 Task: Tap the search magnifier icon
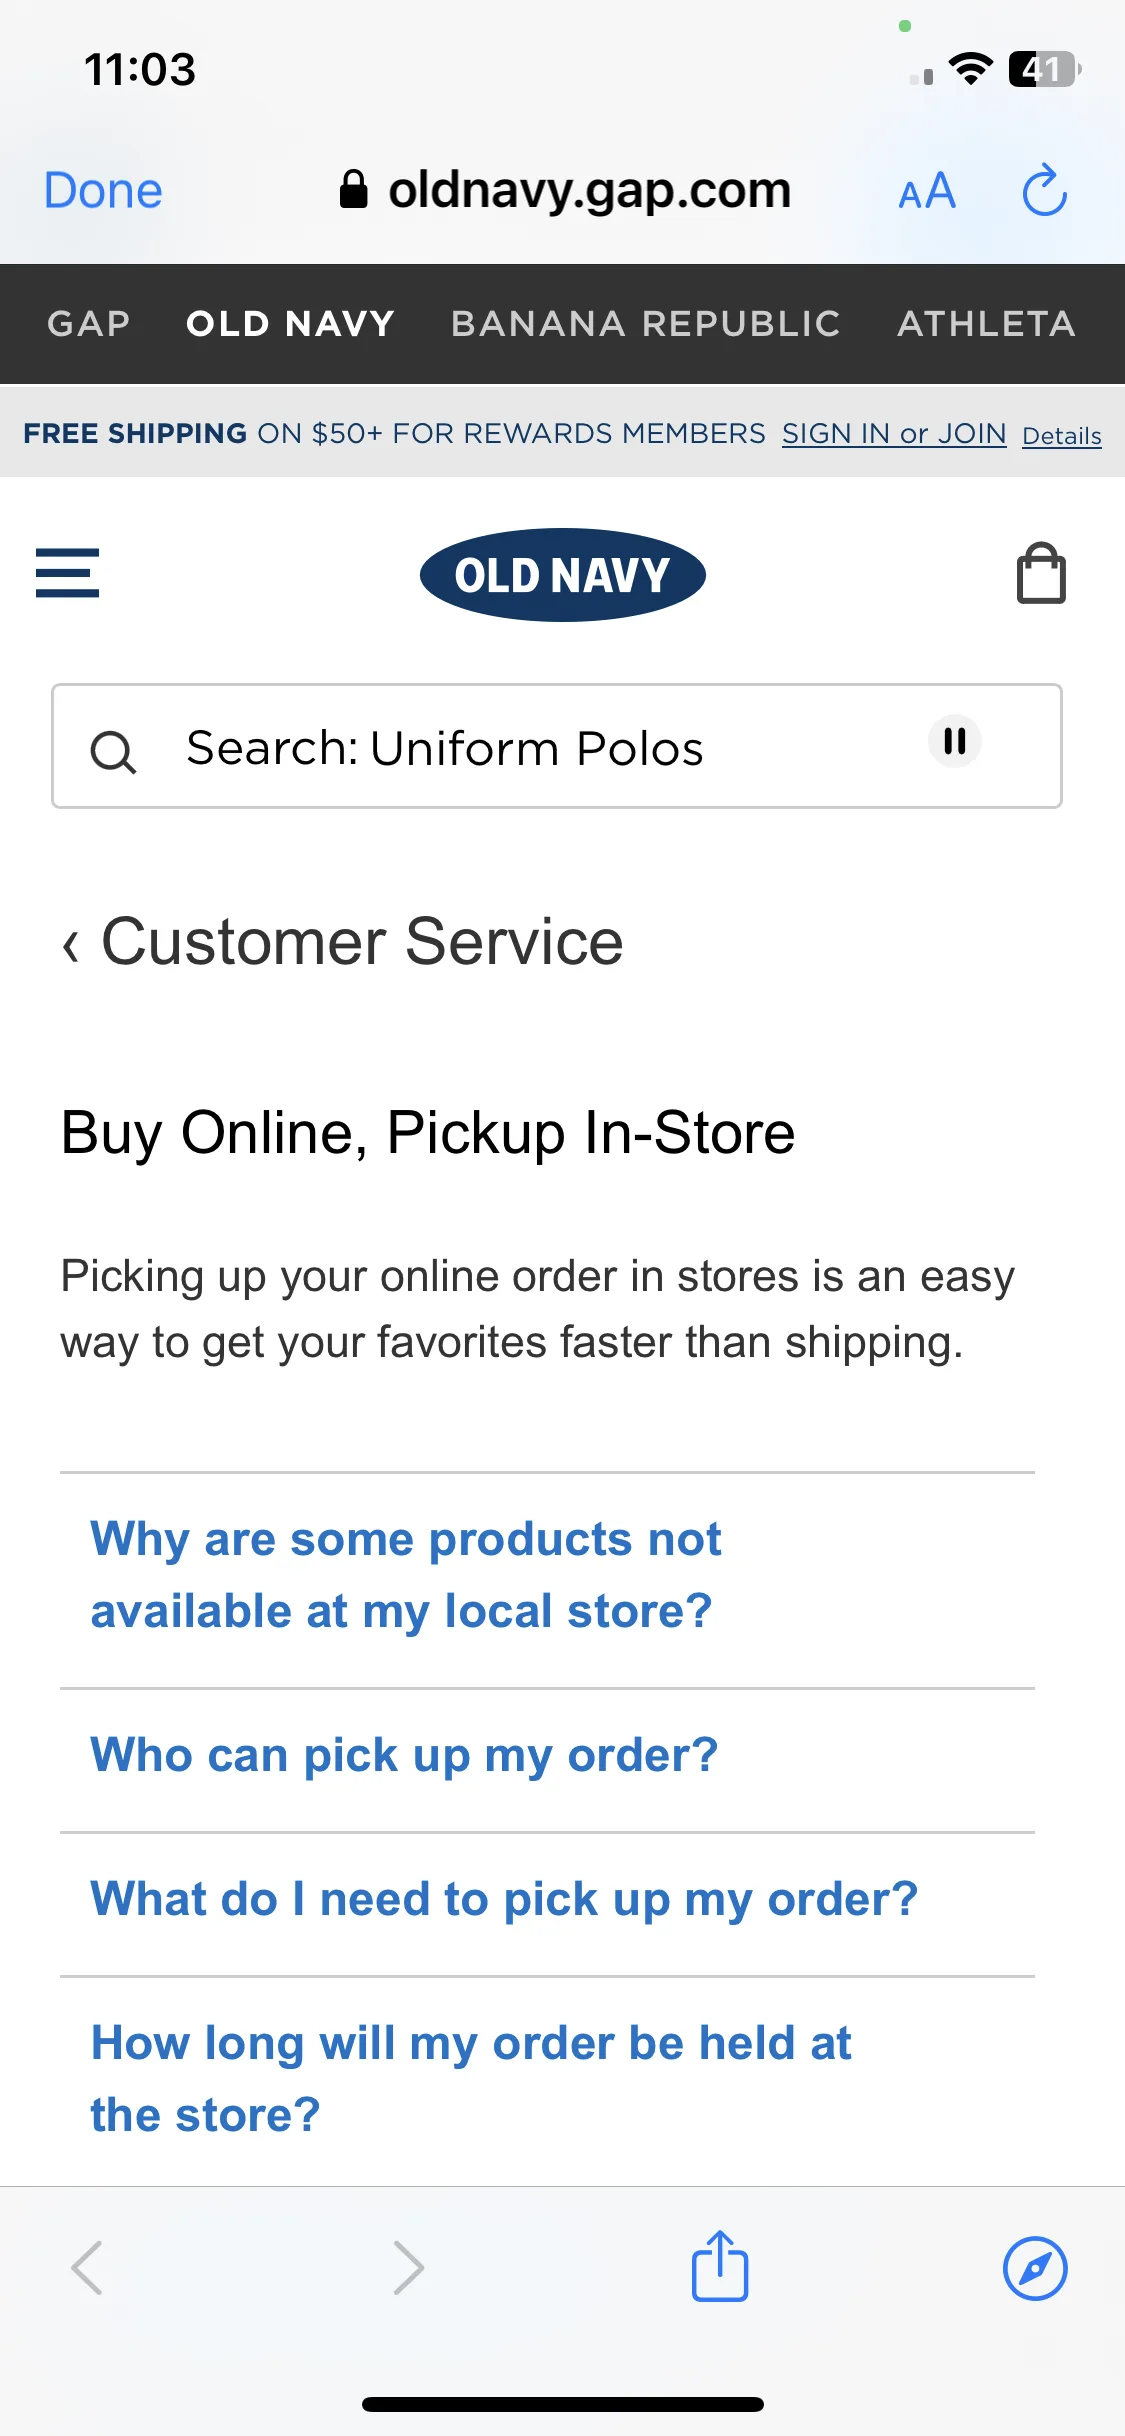(x=113, y=752)
